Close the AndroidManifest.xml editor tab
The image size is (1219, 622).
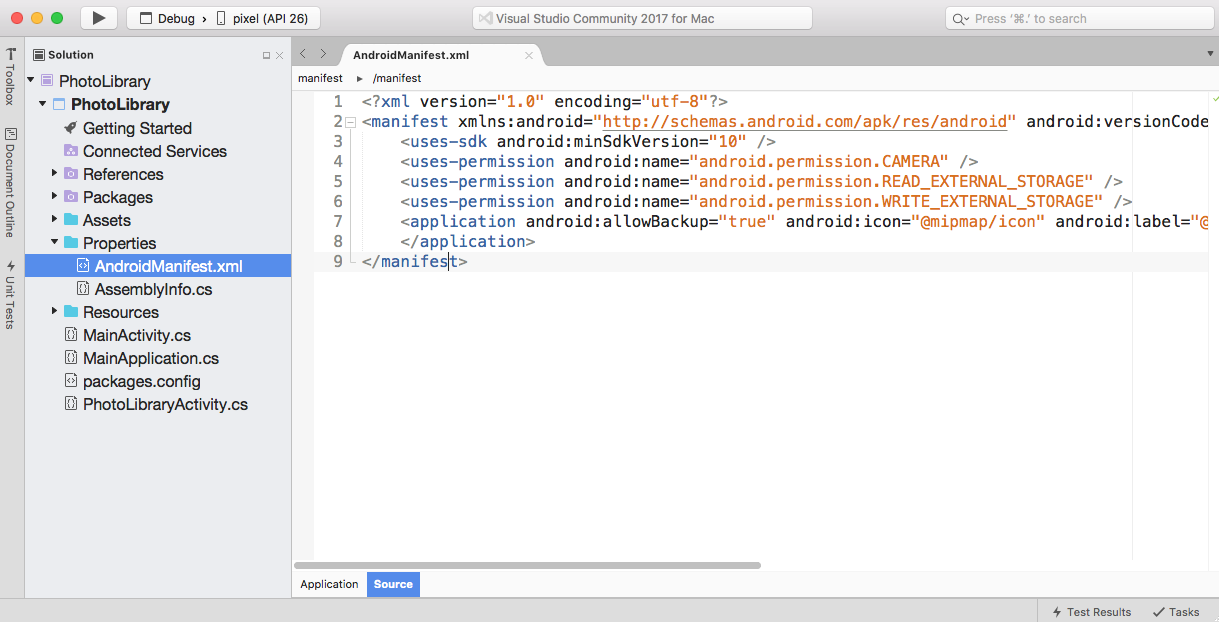click(x=529, y=56)
